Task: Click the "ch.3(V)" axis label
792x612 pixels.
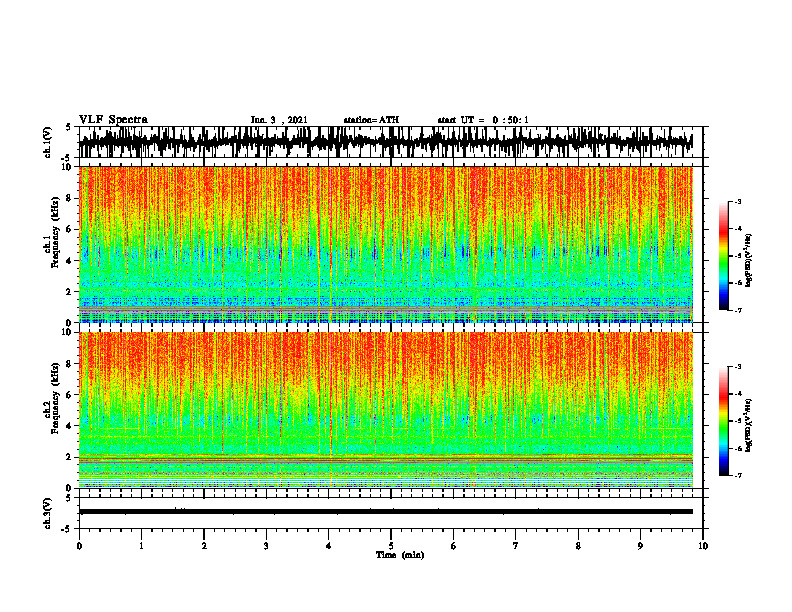Action: [x=48, y=513]
